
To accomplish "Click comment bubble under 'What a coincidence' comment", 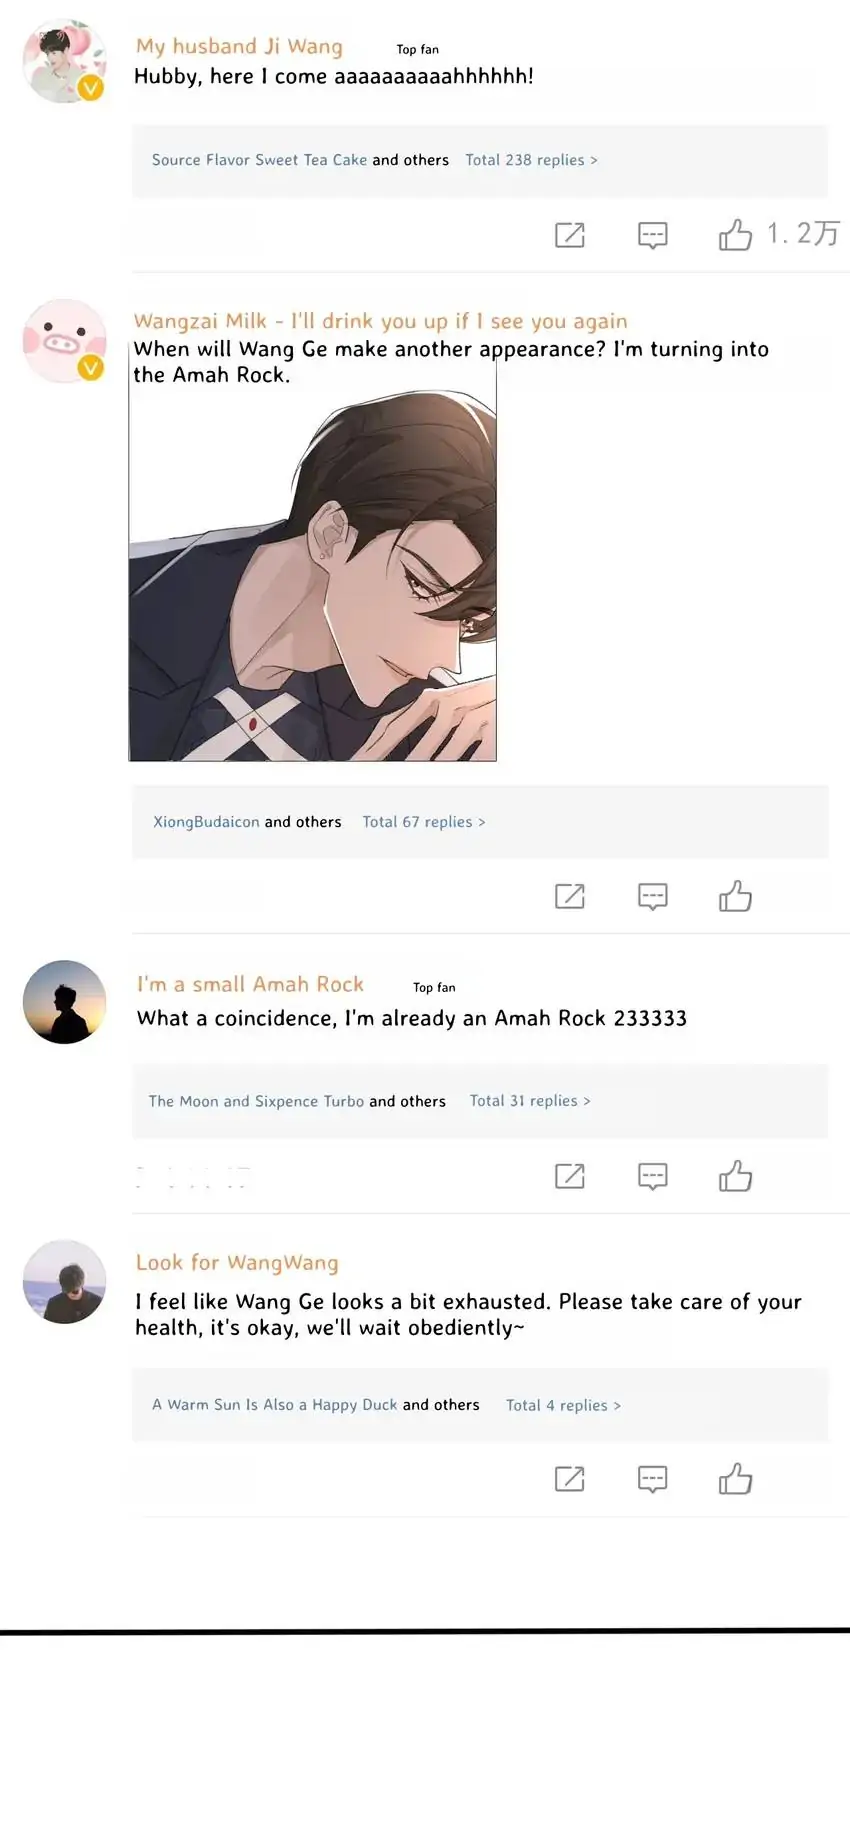I will 652,1176.
